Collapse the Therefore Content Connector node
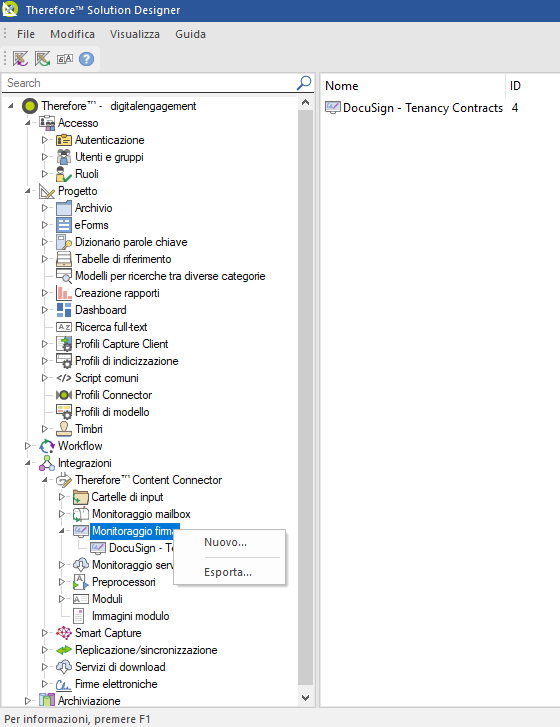Screen dimensions: 560x727 click(45, 480)
